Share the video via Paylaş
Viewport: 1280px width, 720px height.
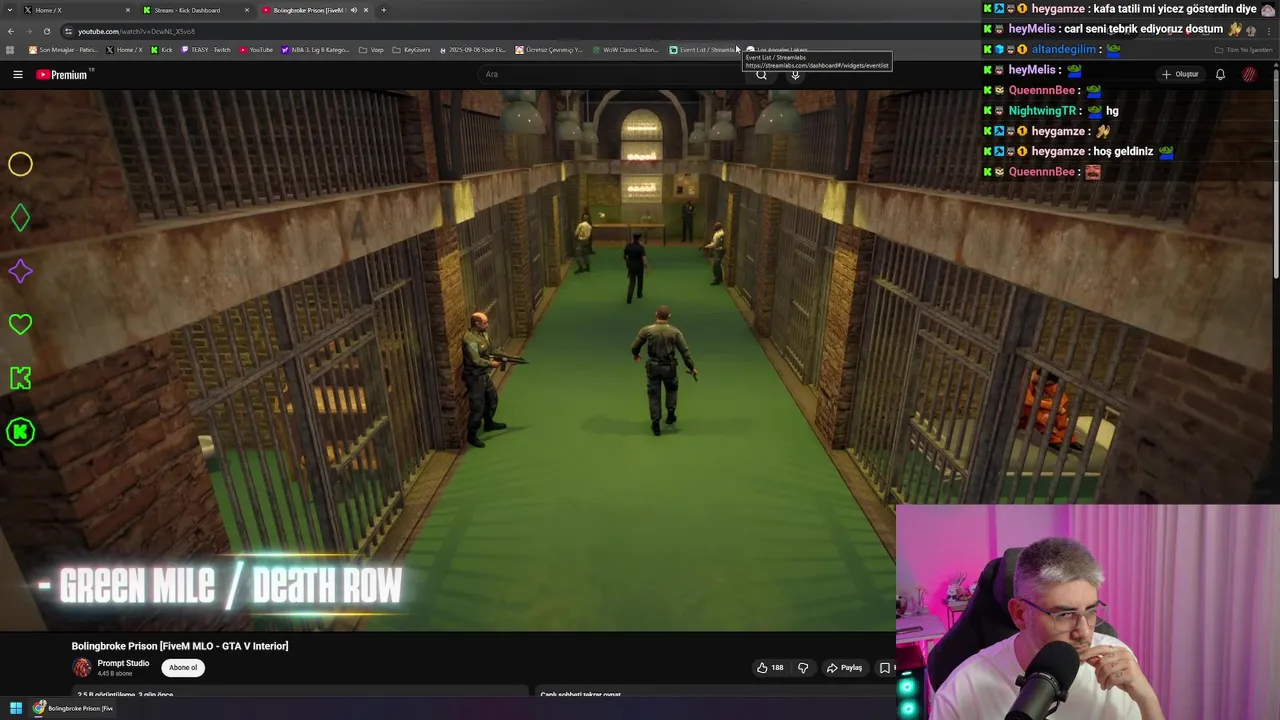(x=844, y=668)
